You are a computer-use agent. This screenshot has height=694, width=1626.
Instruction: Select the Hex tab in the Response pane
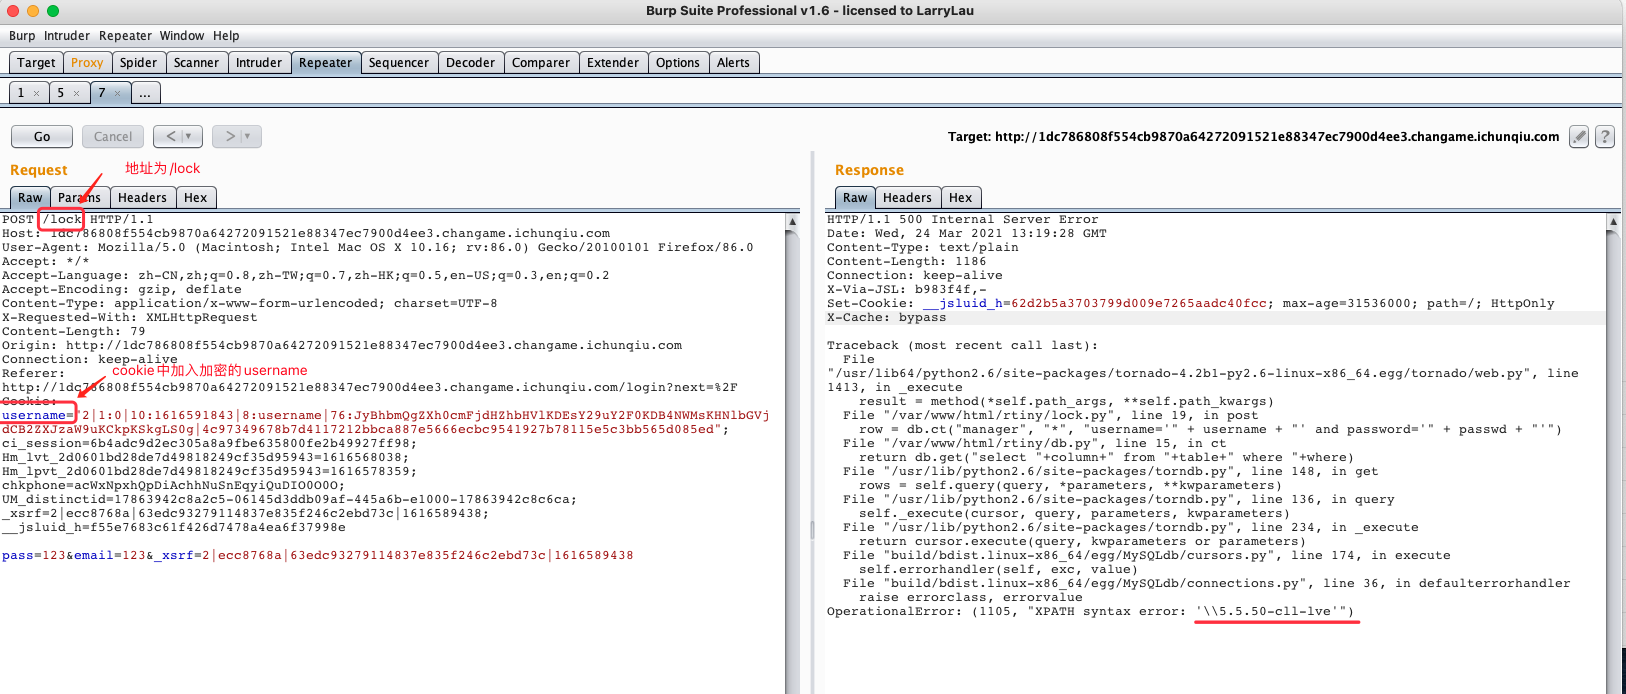tap(961, 198)
